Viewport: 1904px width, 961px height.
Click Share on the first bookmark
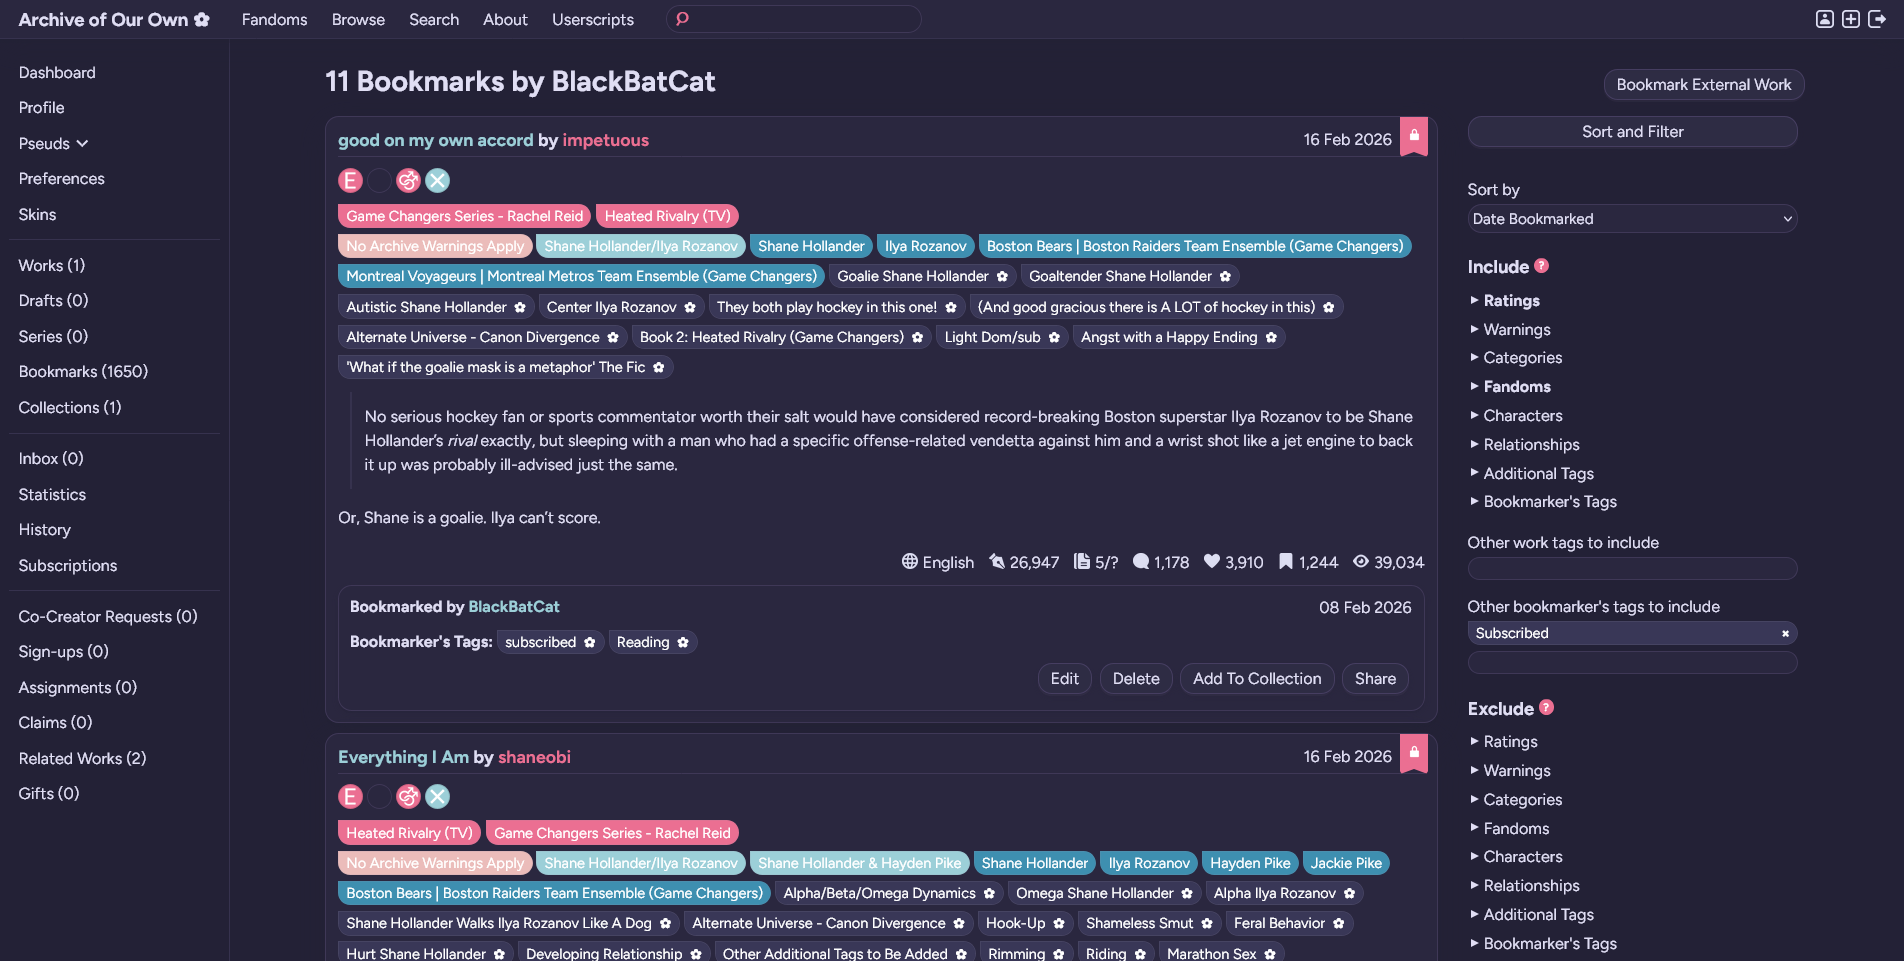[1375, 678]
